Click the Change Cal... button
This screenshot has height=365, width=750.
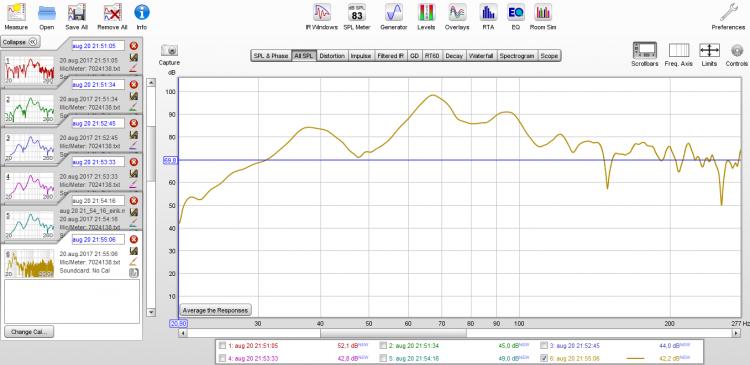29,332
